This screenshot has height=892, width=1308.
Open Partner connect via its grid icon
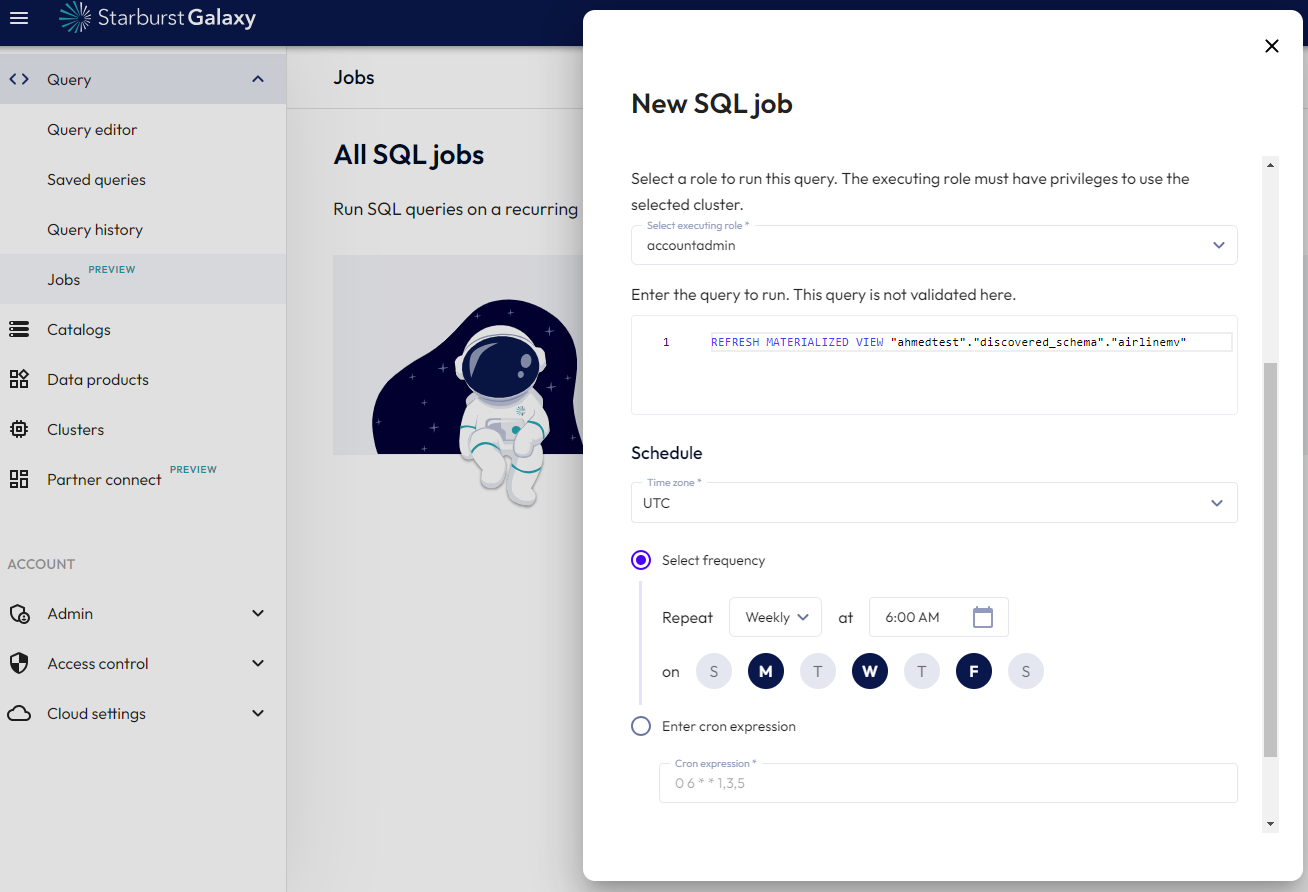coord(18,479)
